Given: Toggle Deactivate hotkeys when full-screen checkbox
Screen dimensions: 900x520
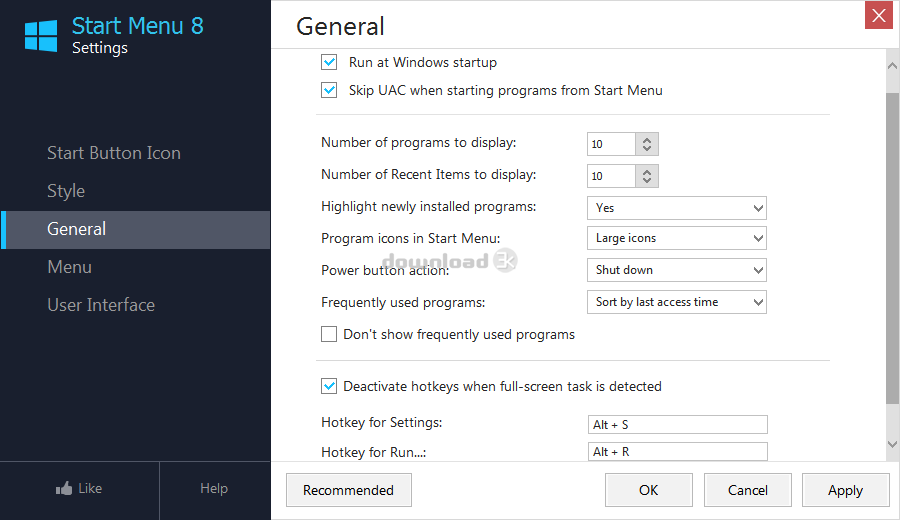Looking at the screenshot, I should pos(329,386).
